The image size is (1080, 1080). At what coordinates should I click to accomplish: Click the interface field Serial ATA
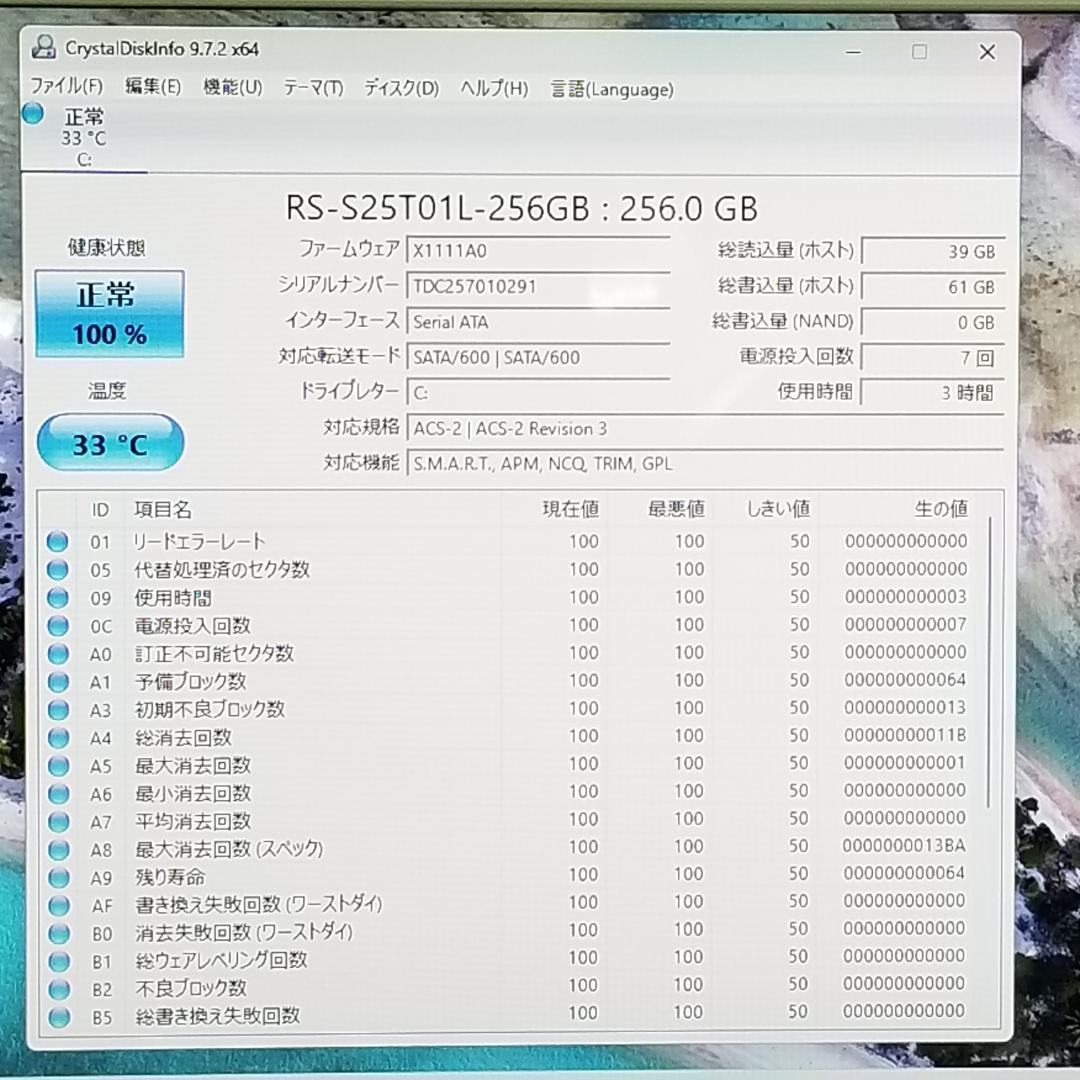pyautogui.click(x=538, y=322)
